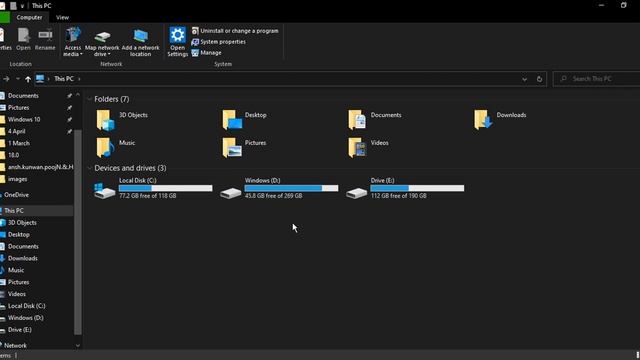Open the Pictures folder in Folders section
Screen dimensions: 640x360
click(232, 148)
